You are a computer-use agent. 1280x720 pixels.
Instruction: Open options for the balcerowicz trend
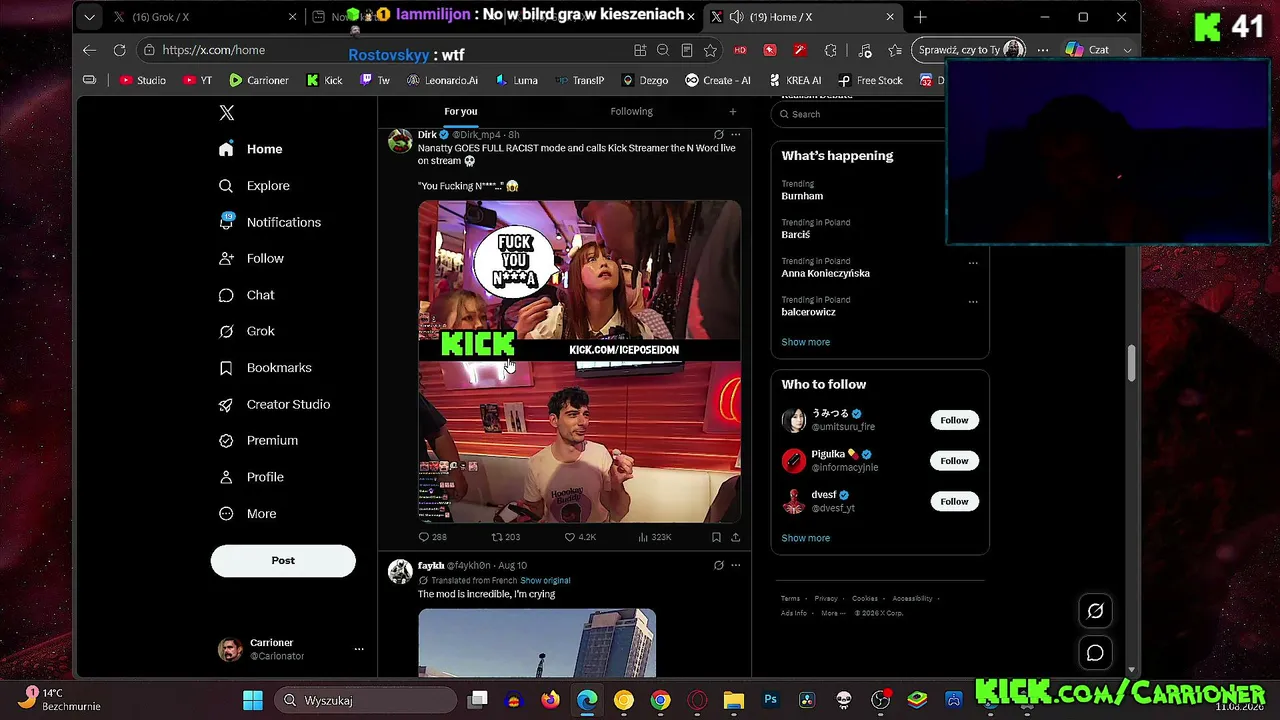(973, 301)
